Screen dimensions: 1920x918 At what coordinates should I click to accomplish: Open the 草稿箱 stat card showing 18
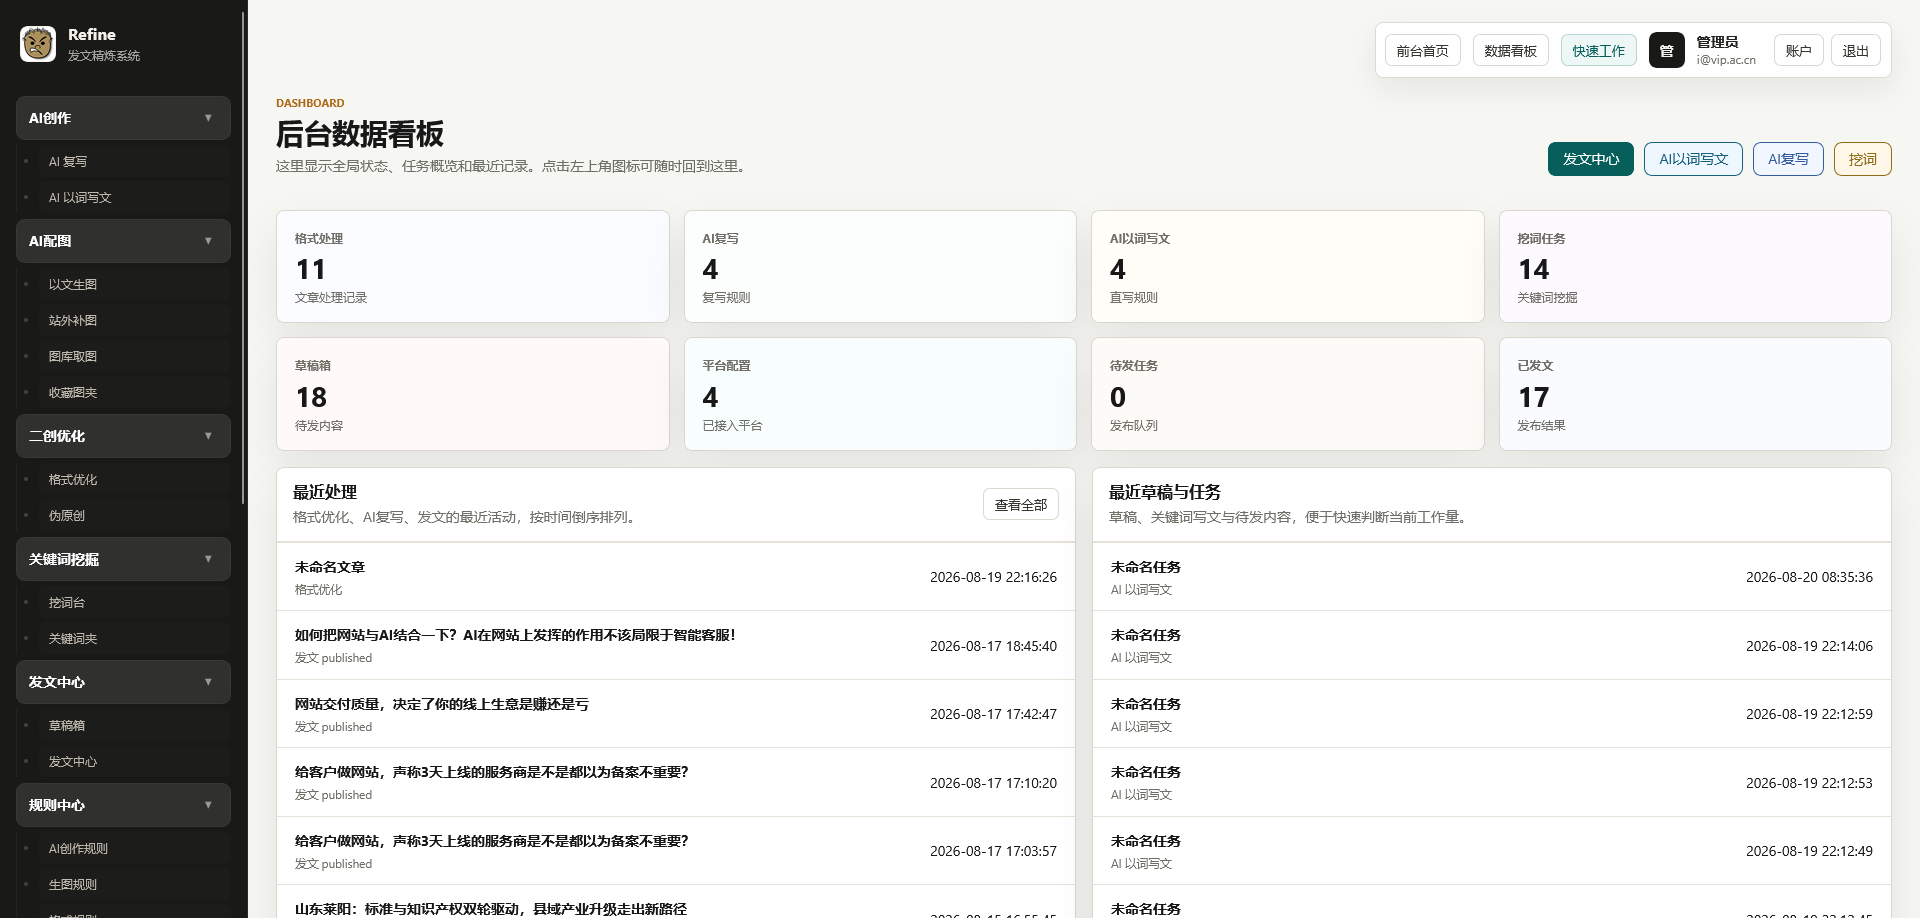pos(472,394)
